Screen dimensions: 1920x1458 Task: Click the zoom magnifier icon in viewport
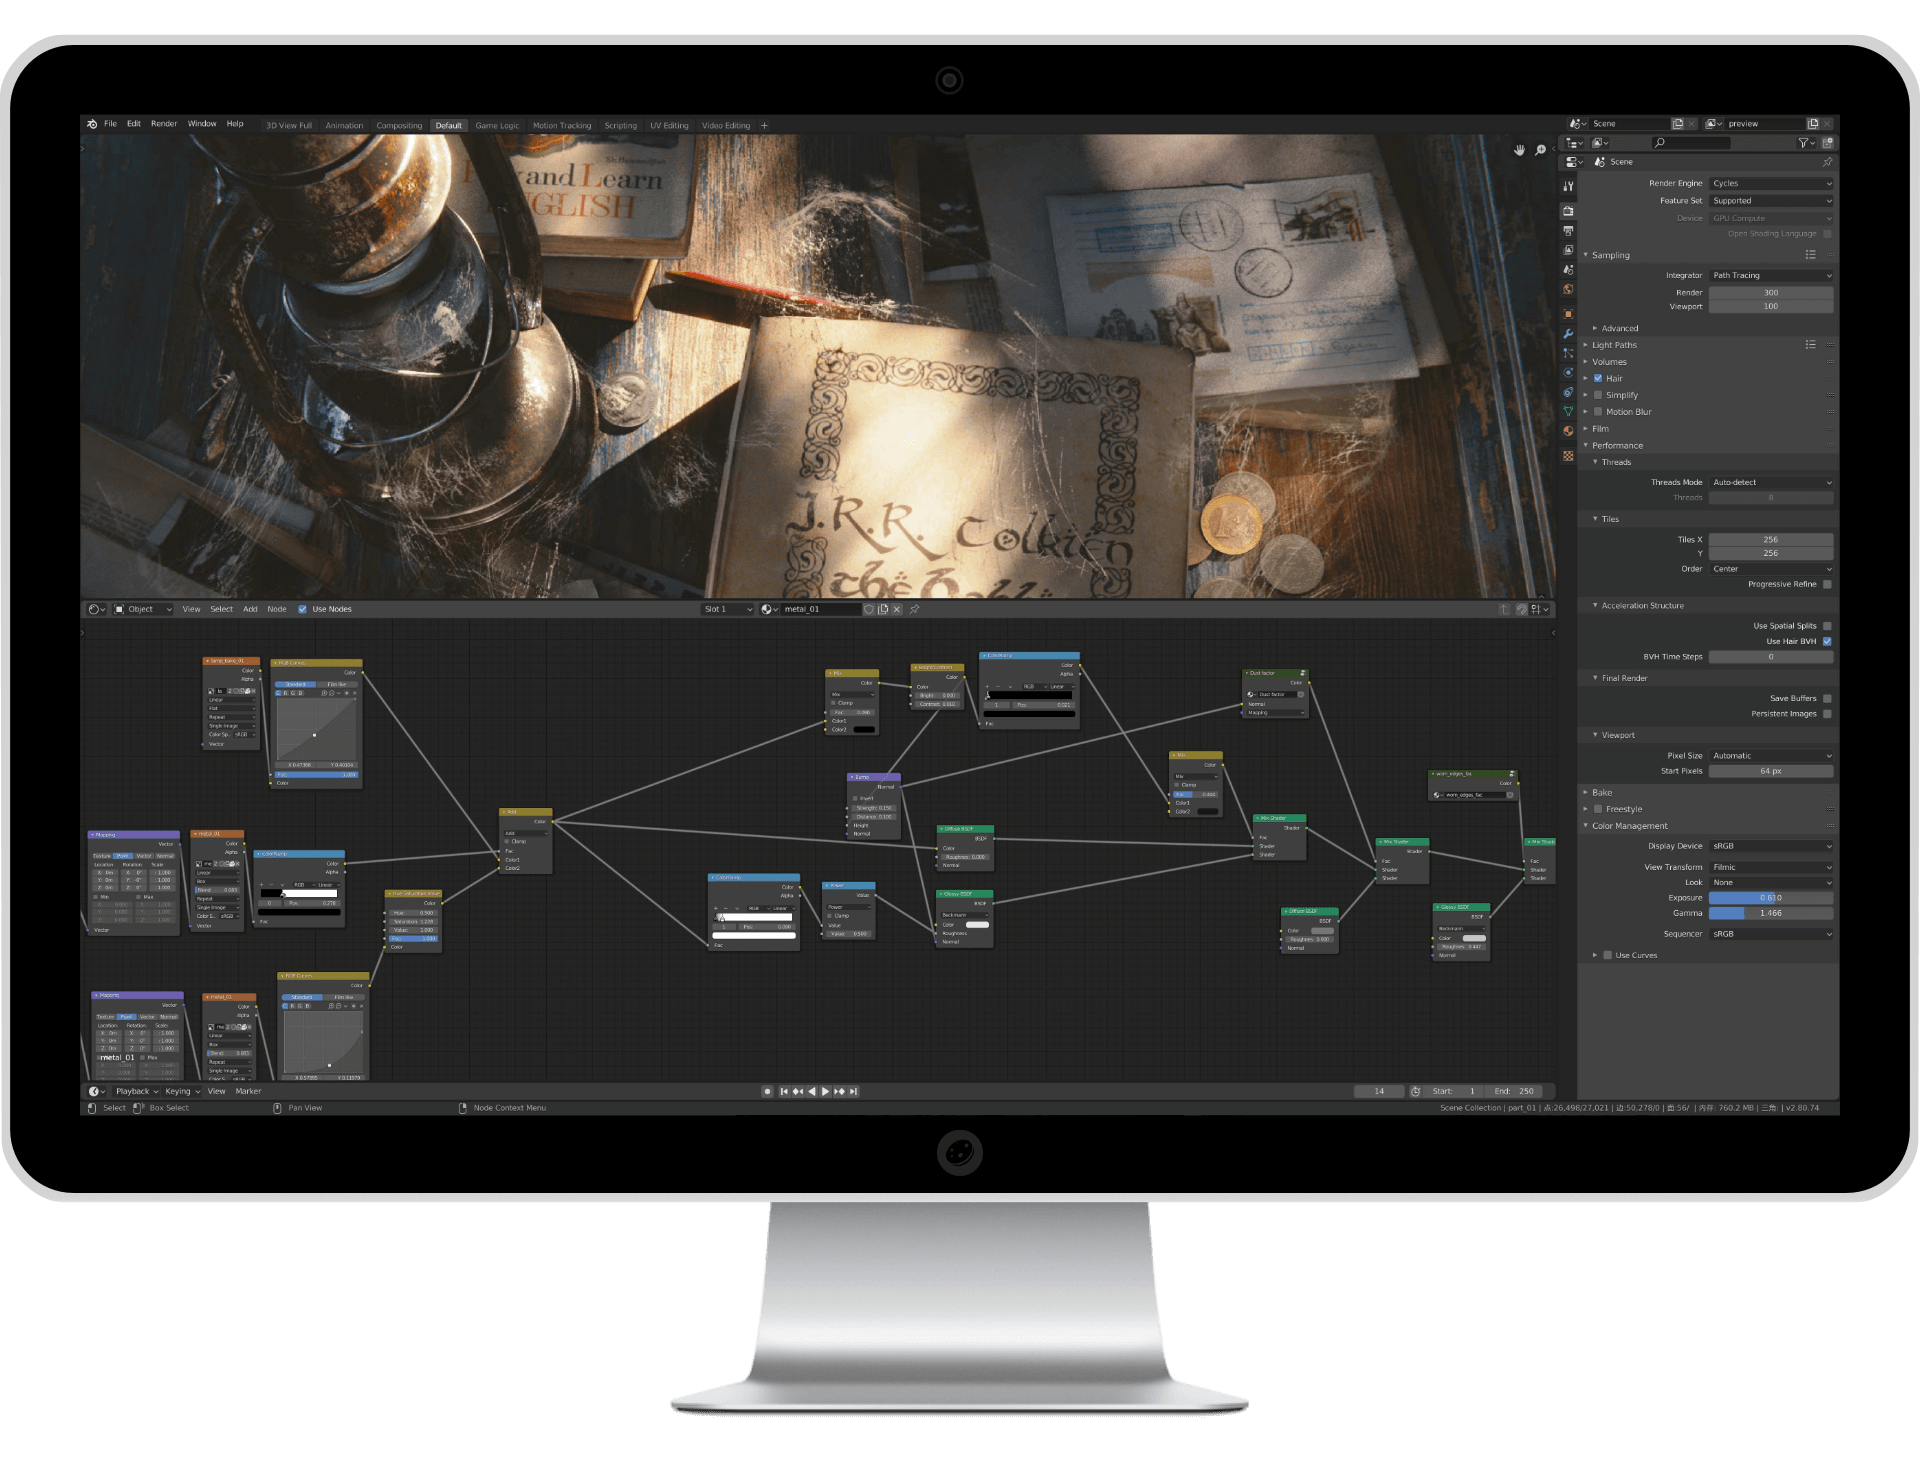point(1541,150)
